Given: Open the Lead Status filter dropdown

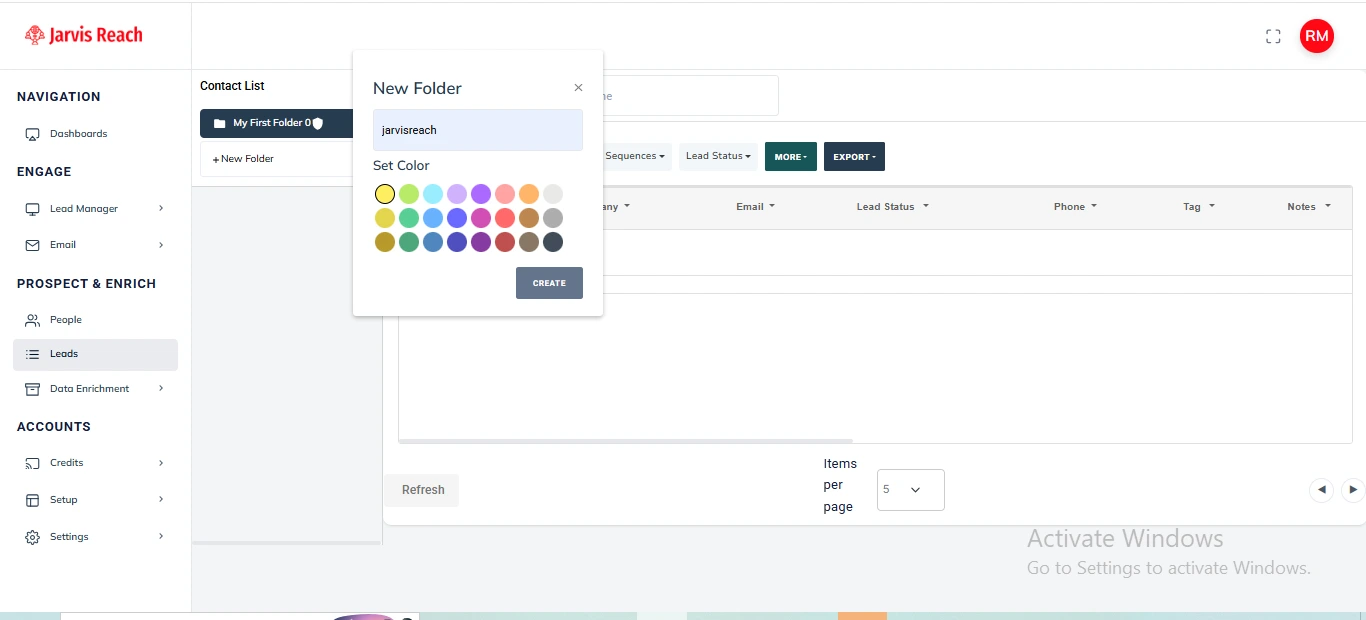Looking at the screenshot, I should (x=718, y=156).
